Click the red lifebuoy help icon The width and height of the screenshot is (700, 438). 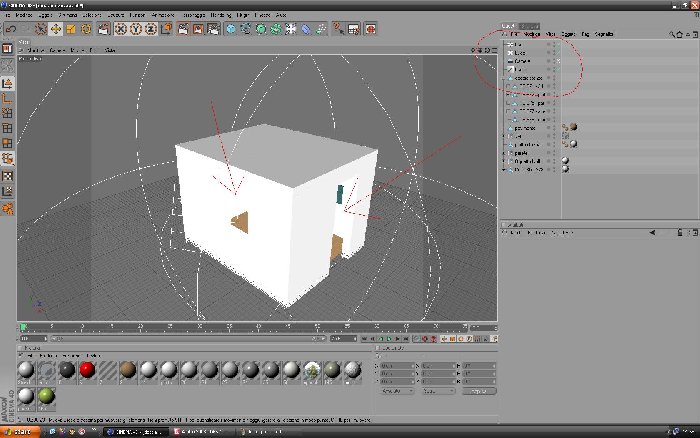point(371,29)
